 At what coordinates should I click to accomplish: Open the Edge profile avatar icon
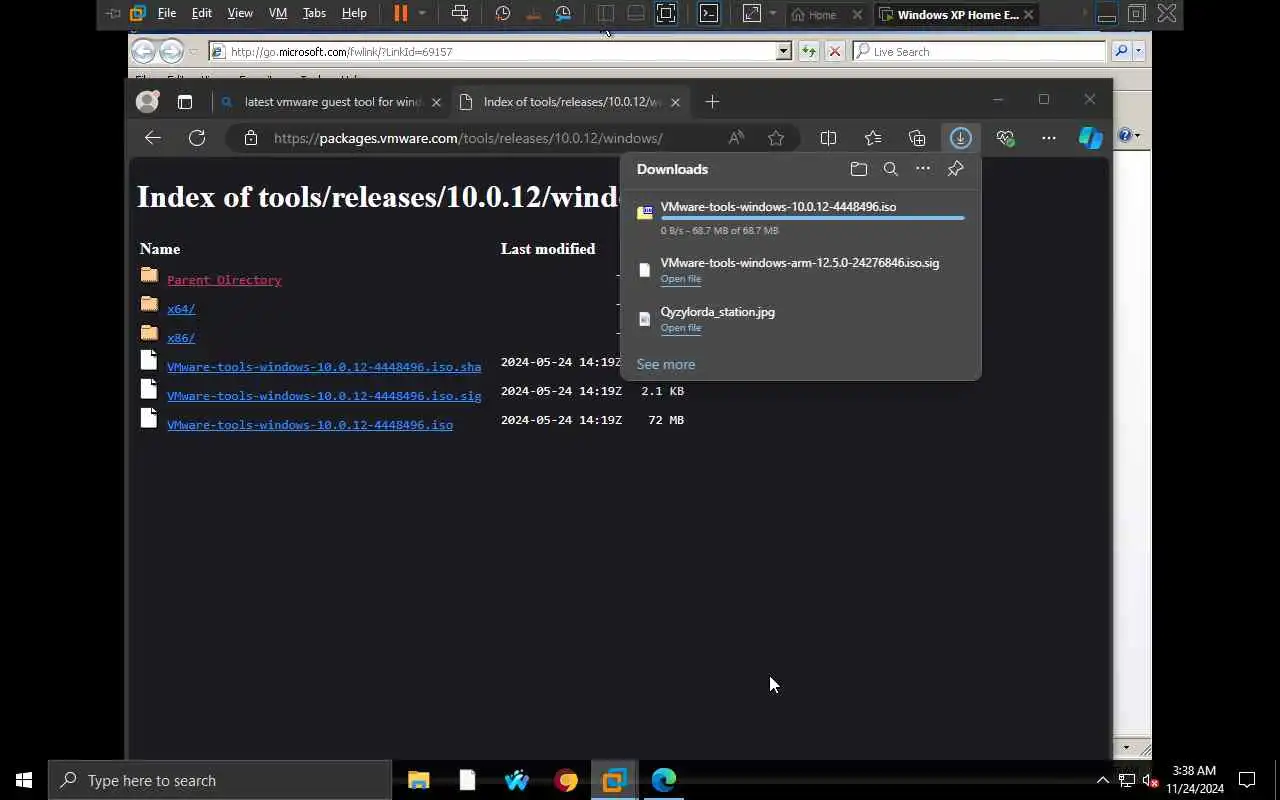point(147,101)
